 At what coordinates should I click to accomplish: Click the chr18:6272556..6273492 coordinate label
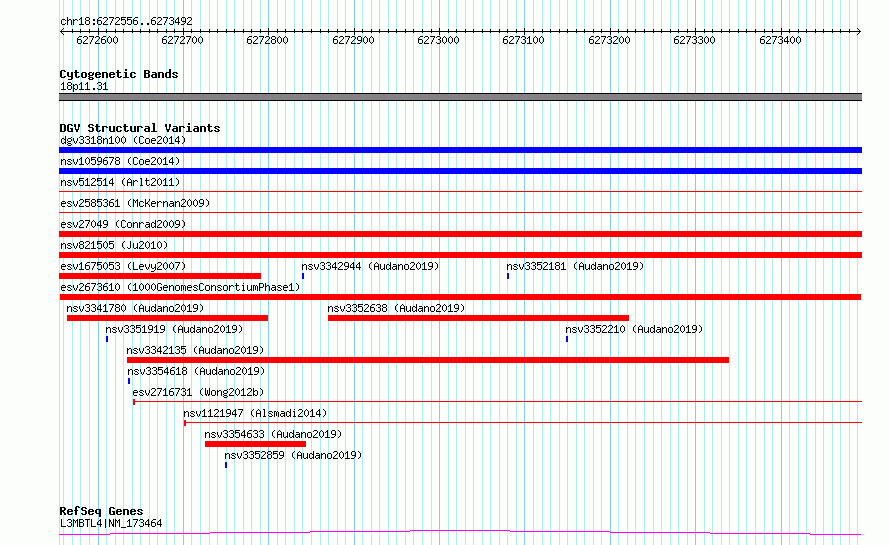click(x=126, y=21)
